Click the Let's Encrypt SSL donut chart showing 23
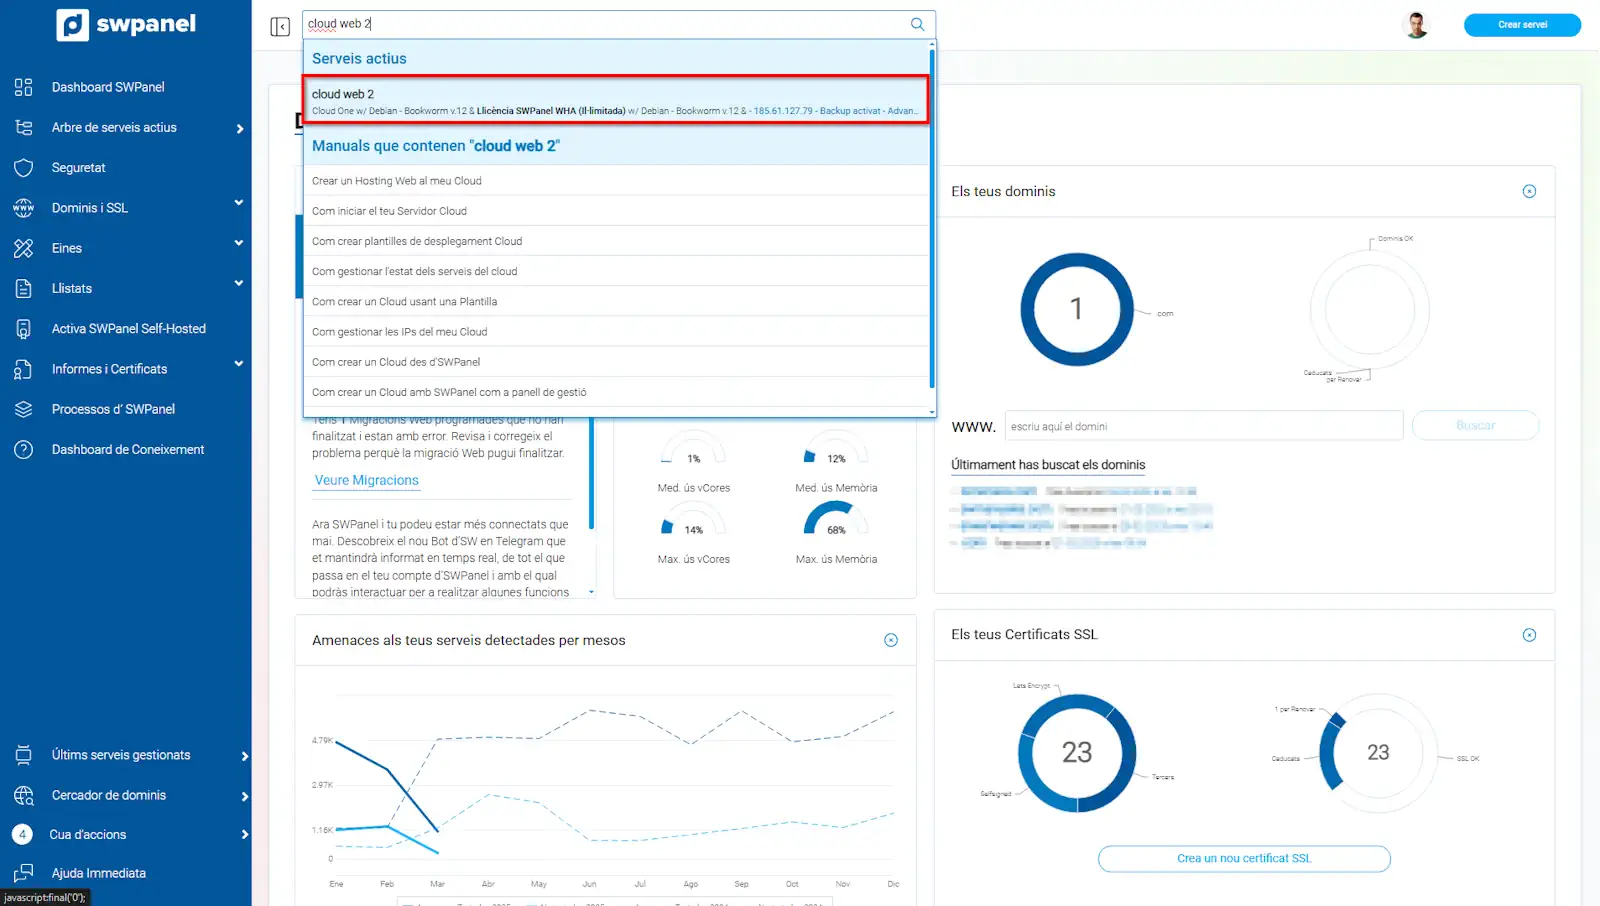Viewport: 1600px width, 906px height. pos(1077,753)
